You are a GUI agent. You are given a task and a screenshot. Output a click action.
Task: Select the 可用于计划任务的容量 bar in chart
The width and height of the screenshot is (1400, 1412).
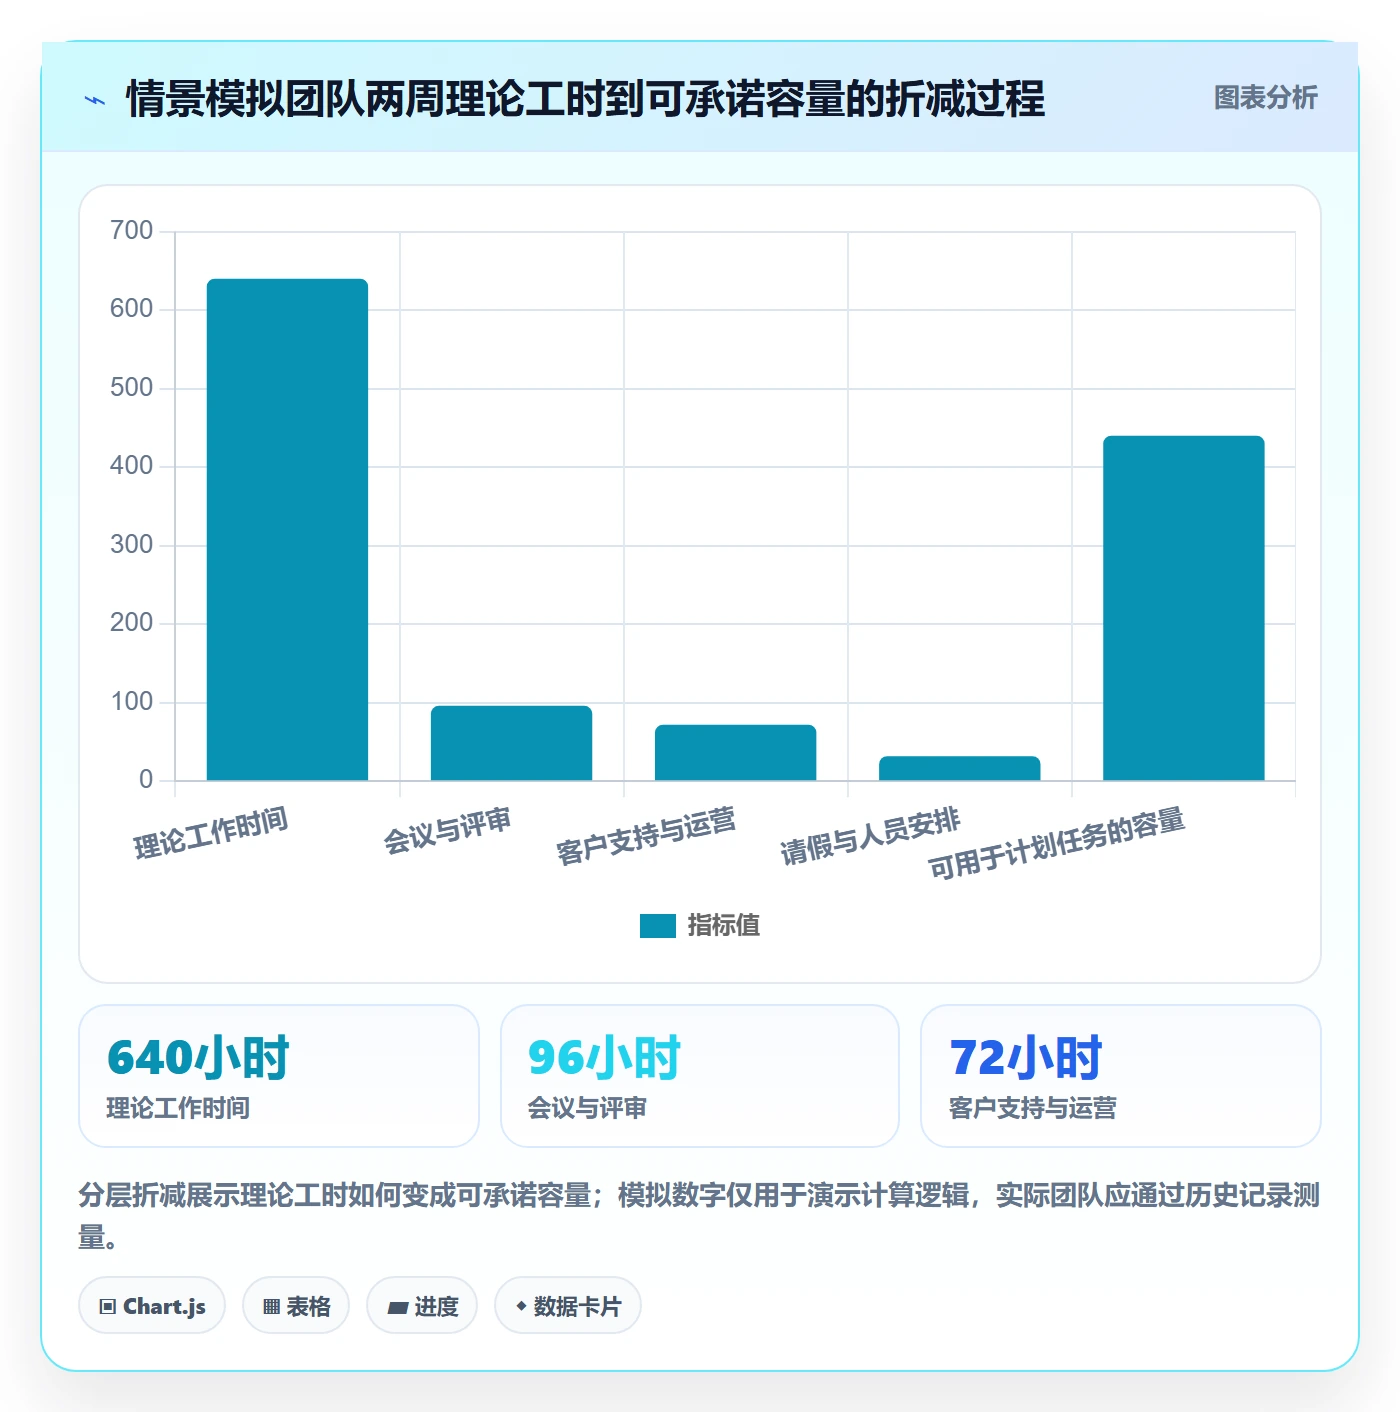(x=1183, y=608)
